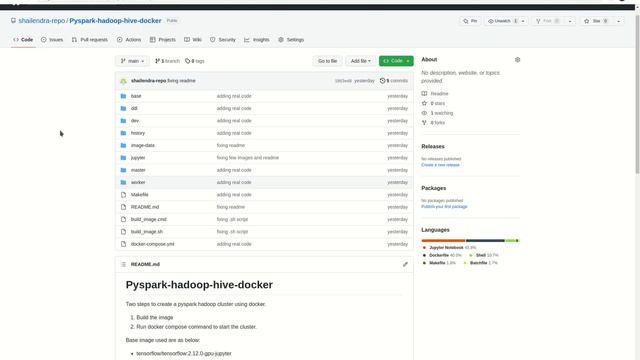Click the worker folder icon

click(123, 182)
